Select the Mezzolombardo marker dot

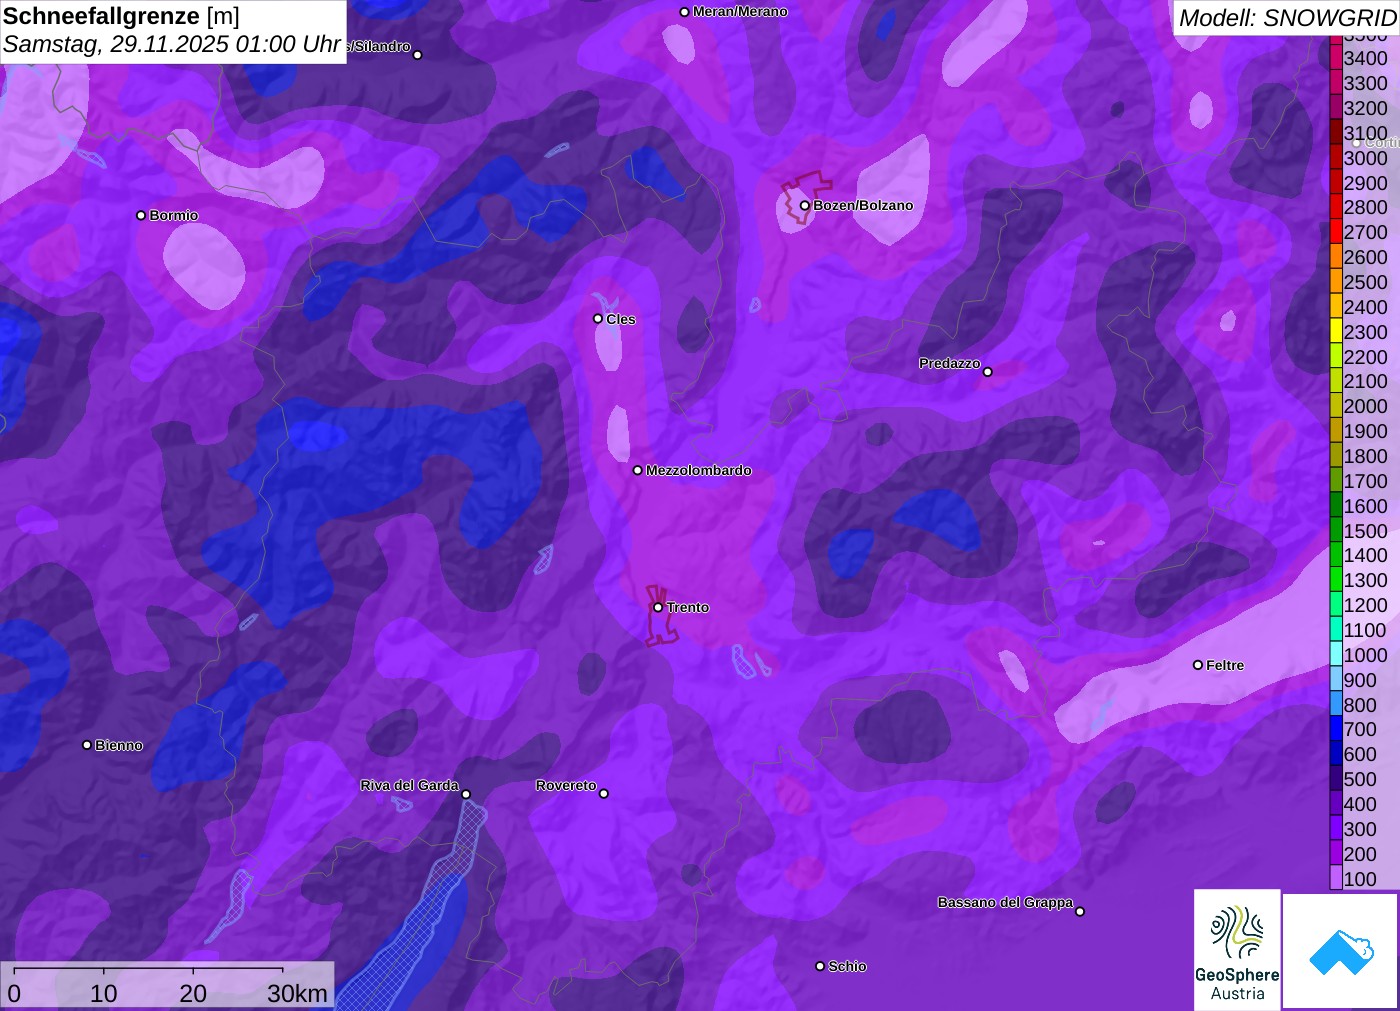638,470
